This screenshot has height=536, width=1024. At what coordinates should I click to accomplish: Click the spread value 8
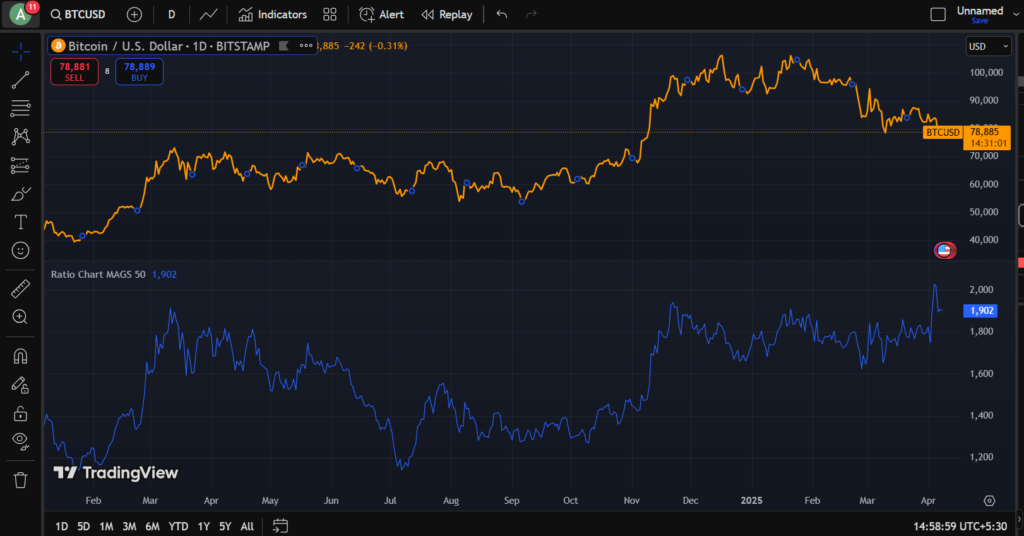pyautogui.click(x=107, y=72)
